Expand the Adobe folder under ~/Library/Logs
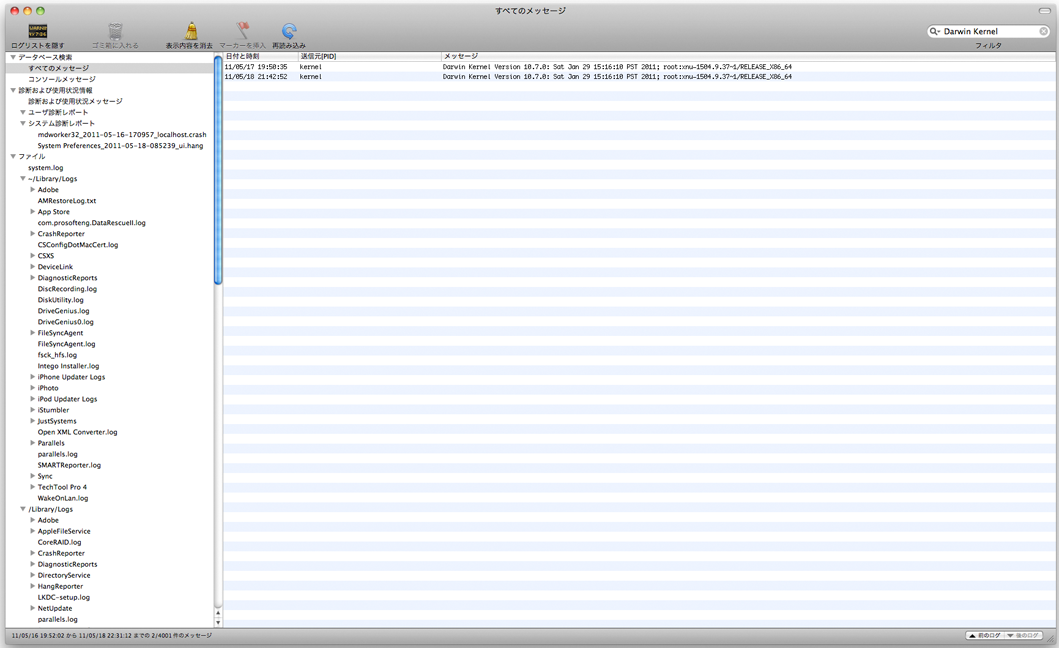 click(32, 189)
